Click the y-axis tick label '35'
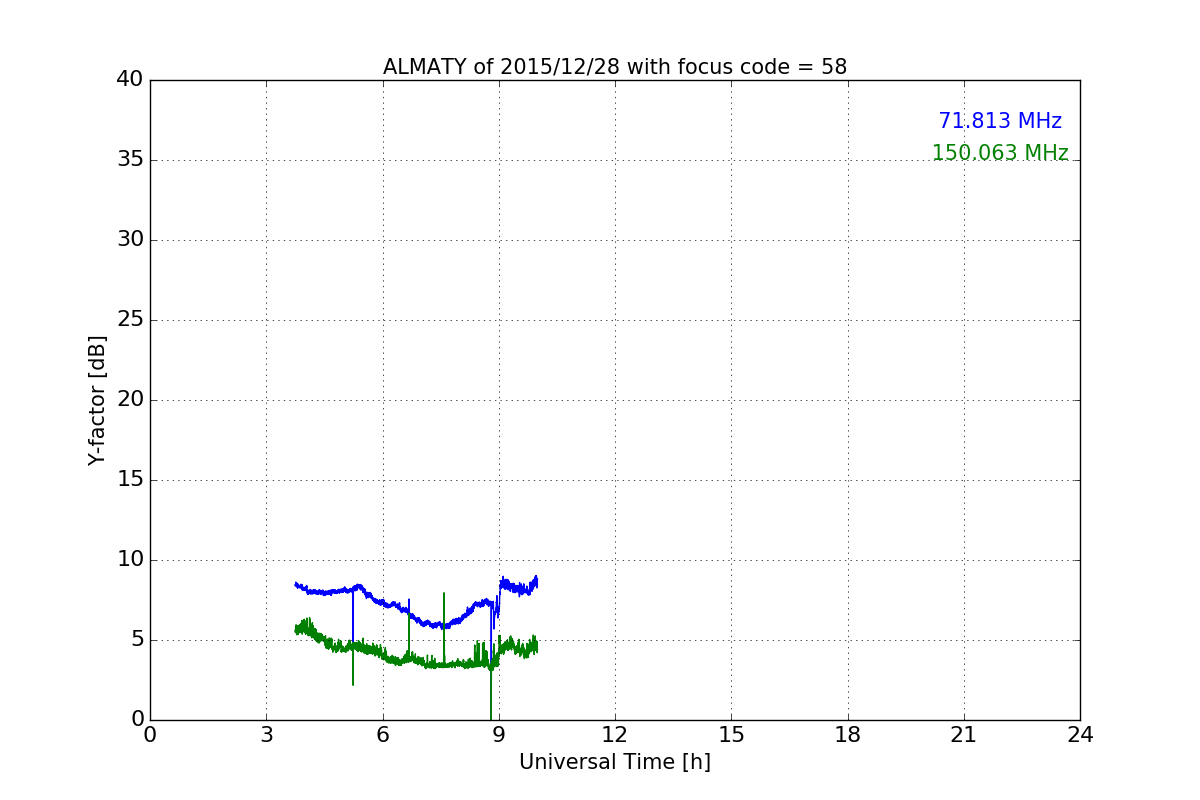This screenshot has width=1200, height=800. 130,160
